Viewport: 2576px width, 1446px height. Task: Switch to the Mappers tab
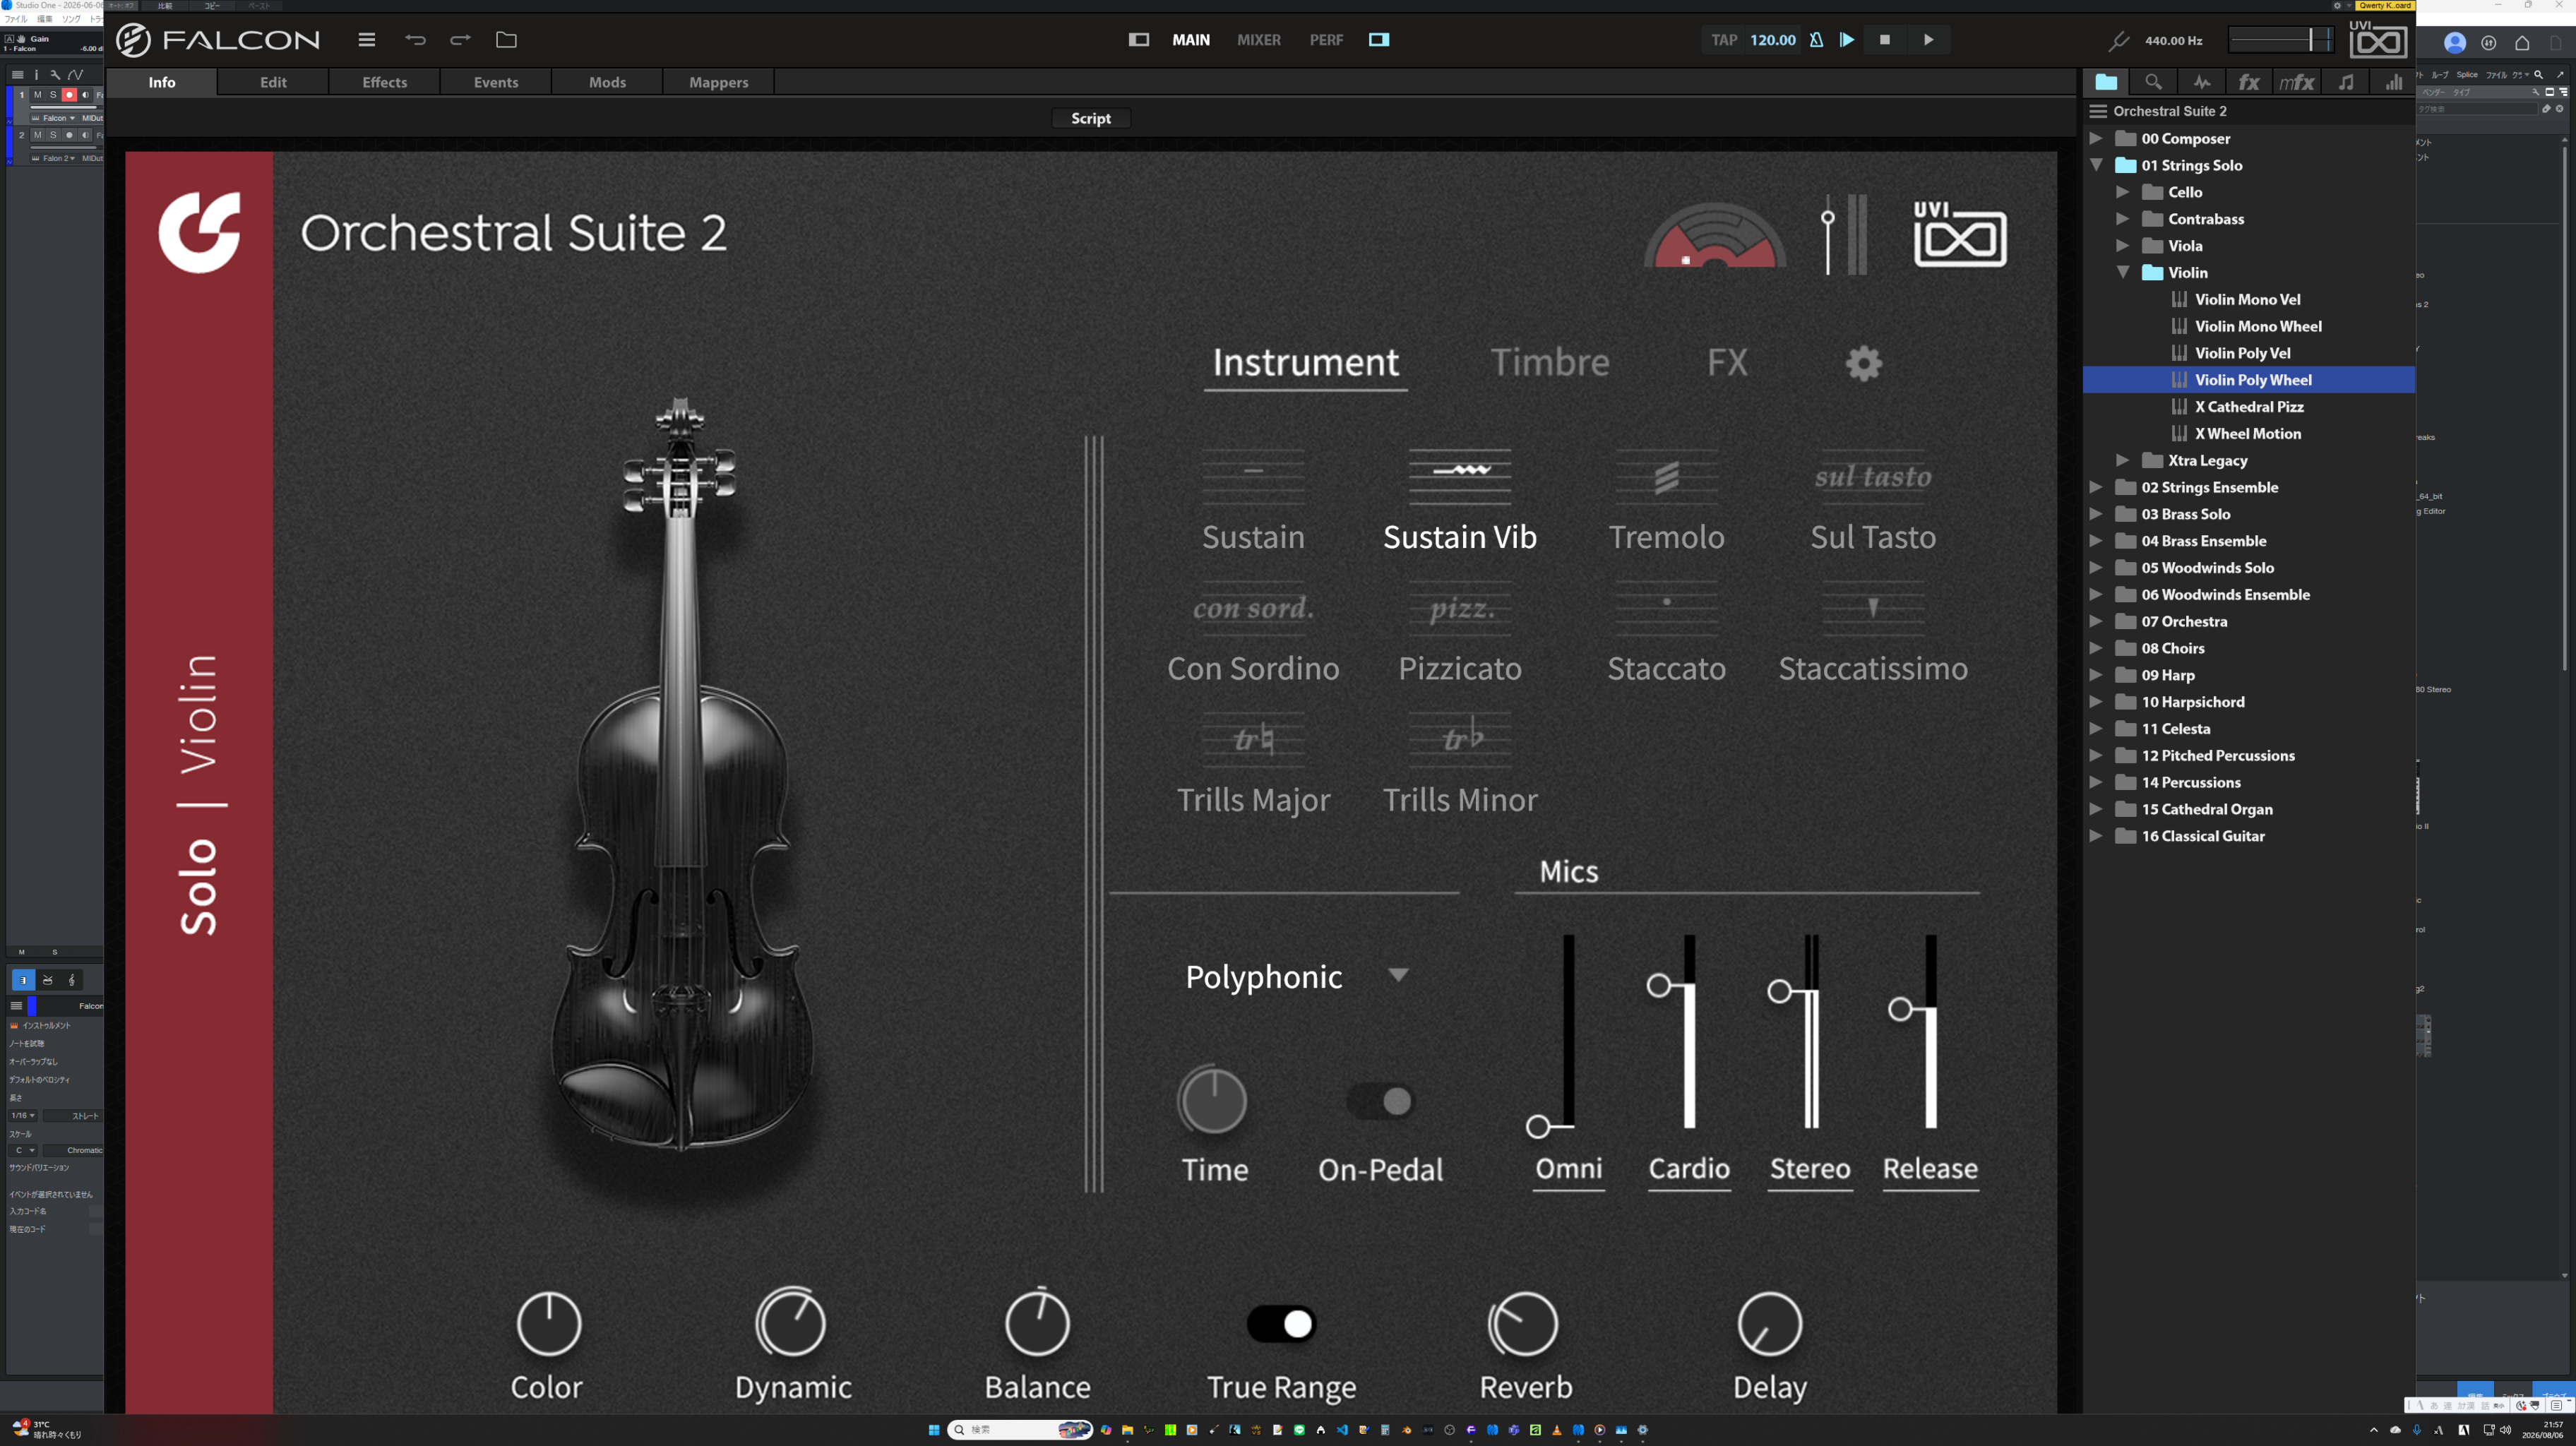pos(718,82)
